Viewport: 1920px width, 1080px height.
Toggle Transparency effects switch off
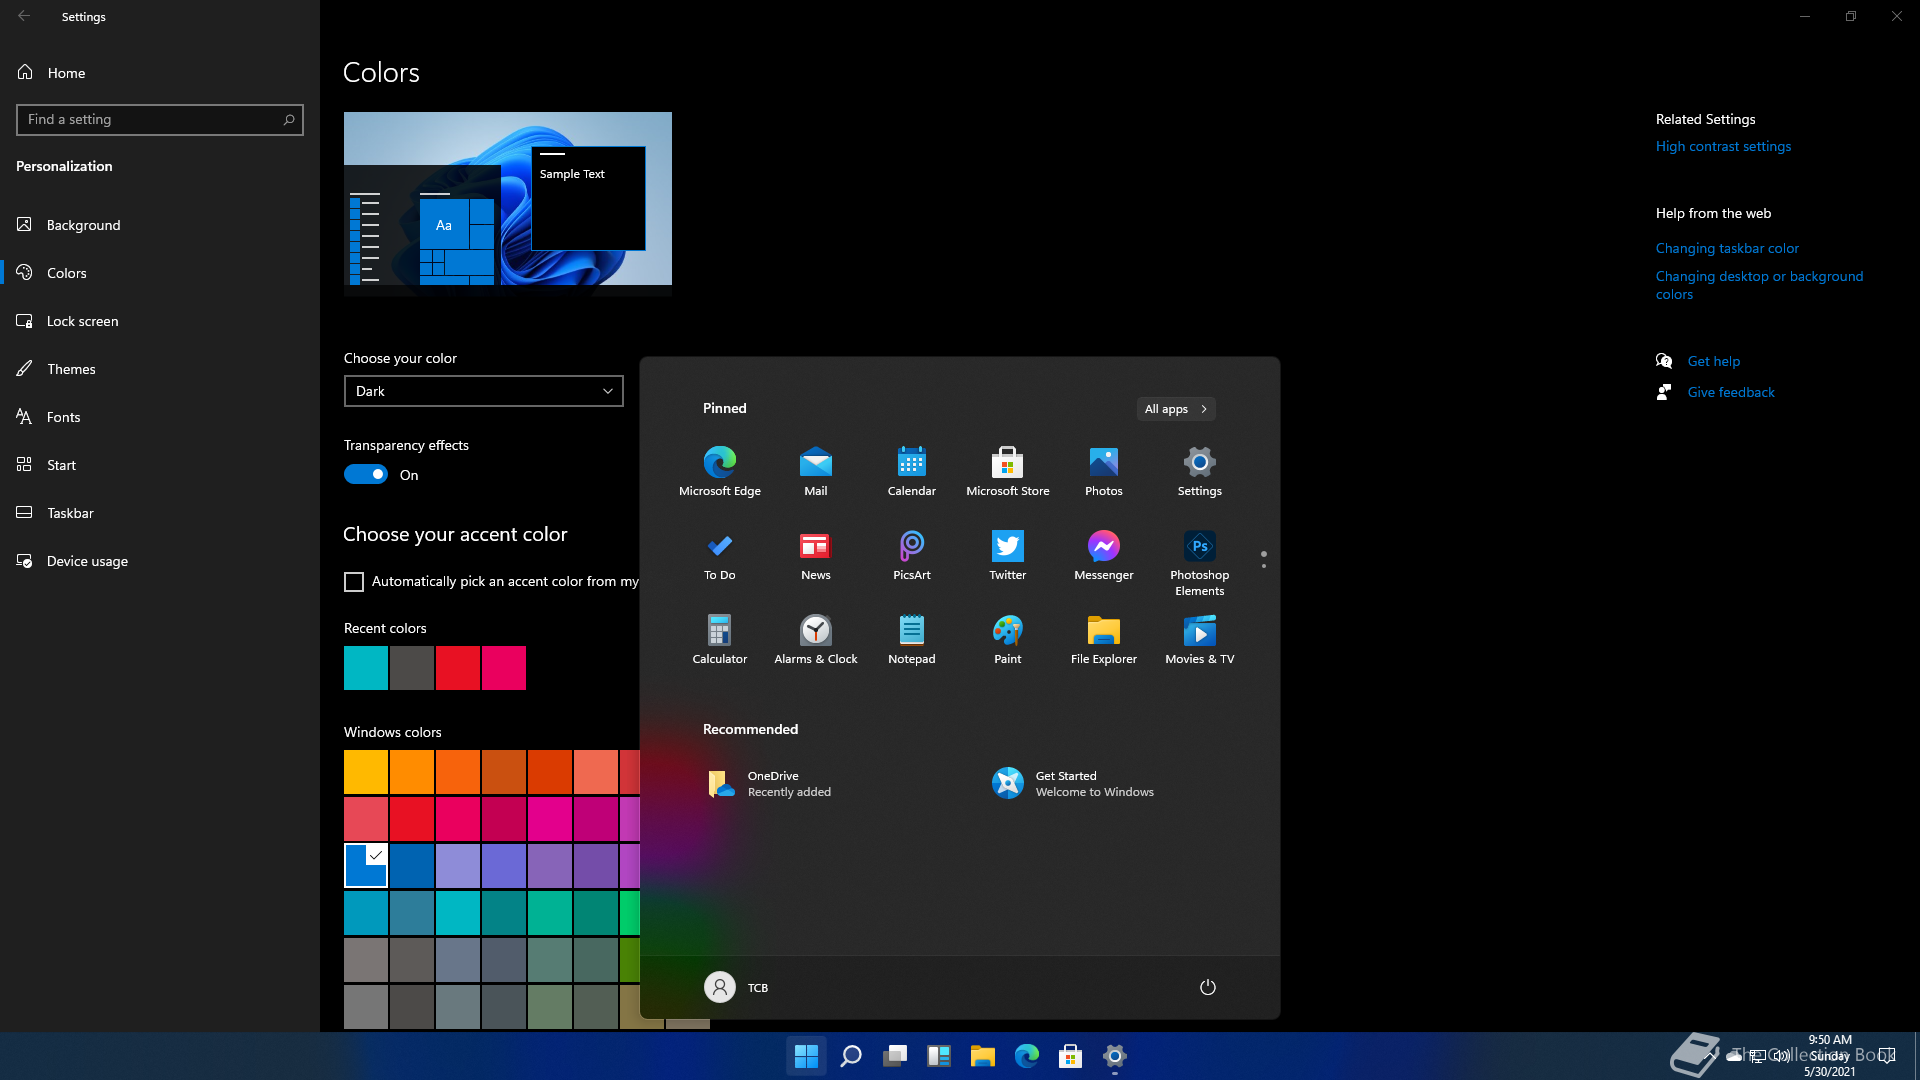(366, 475)
